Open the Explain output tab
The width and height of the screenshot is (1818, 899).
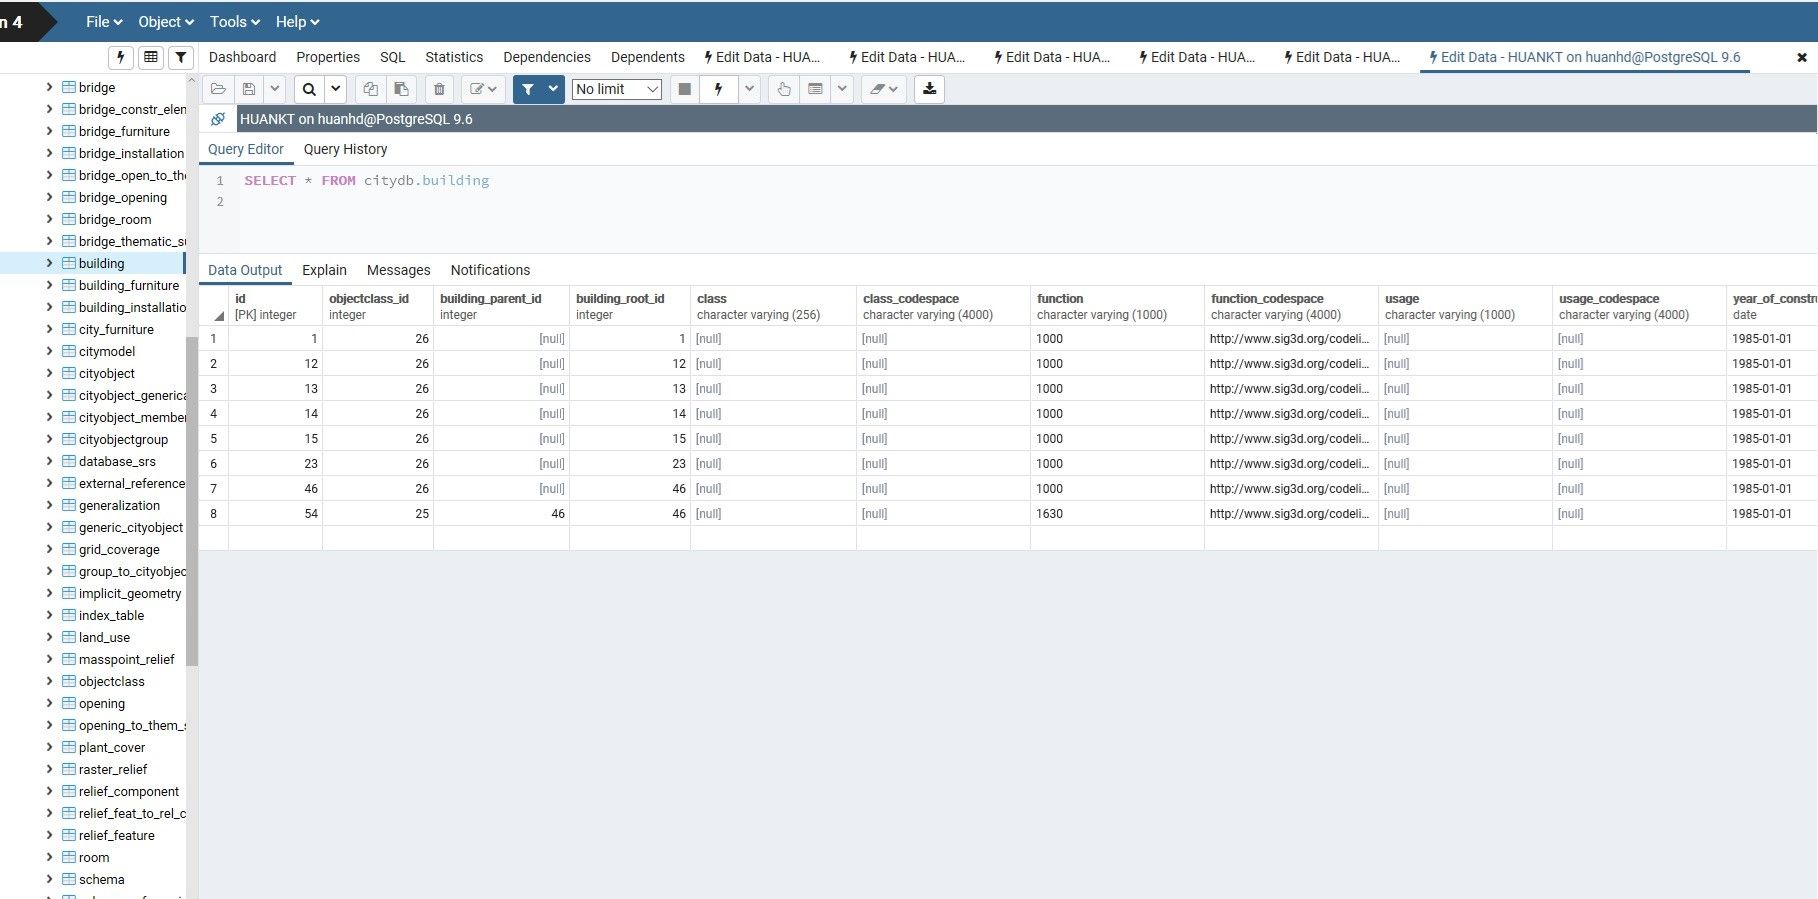(324, 270)
